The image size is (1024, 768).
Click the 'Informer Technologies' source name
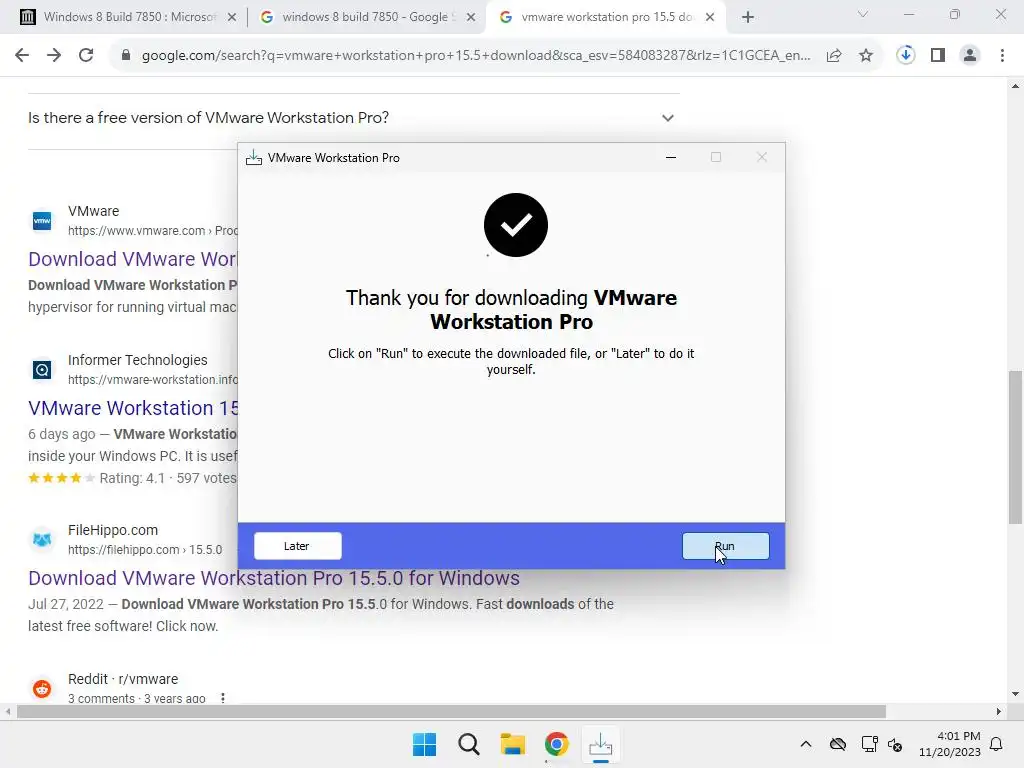(x=138, y=360)
